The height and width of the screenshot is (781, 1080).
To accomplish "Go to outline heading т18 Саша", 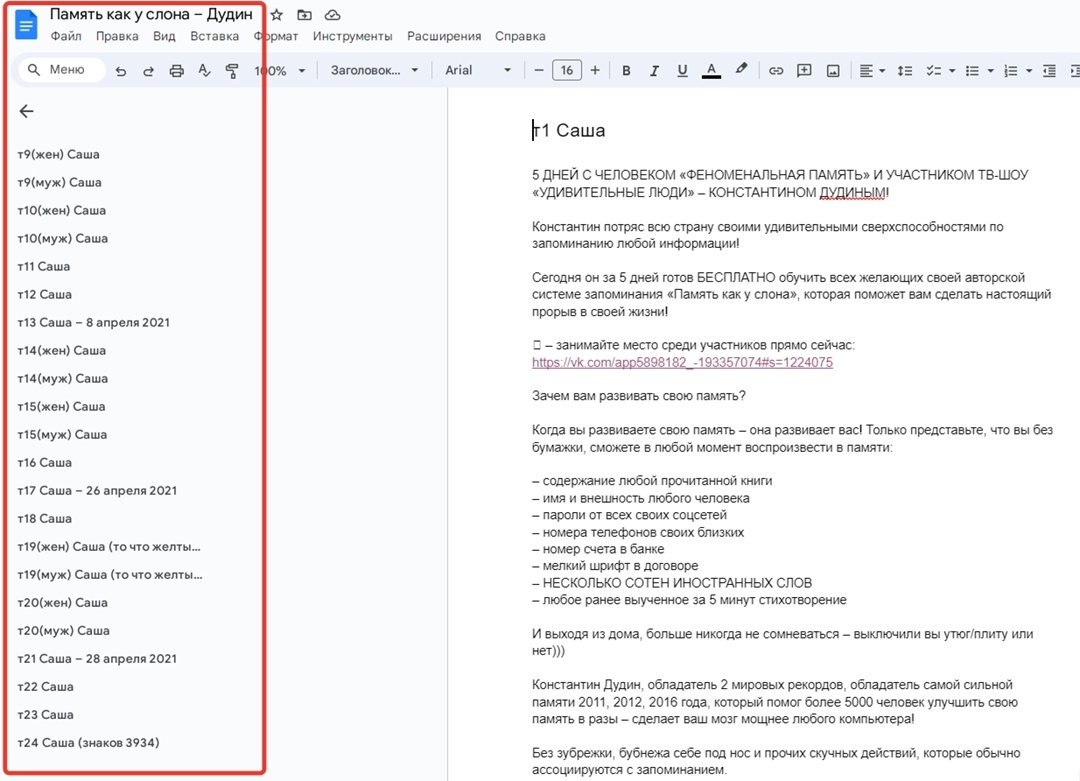I will point(45,519).
